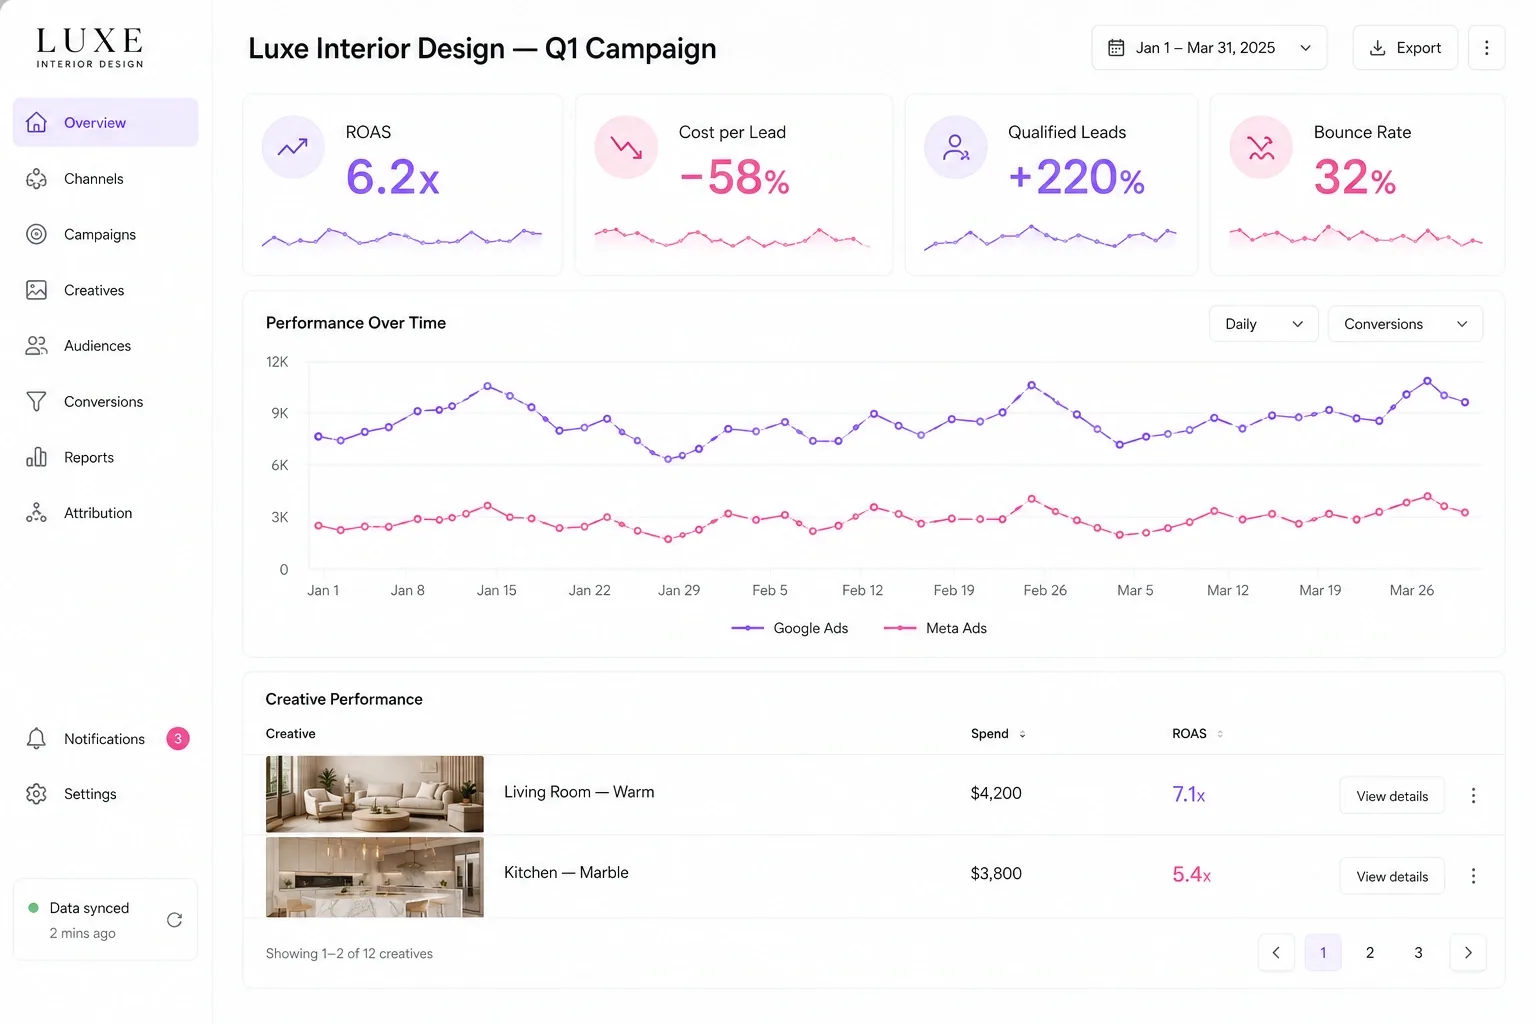Click the Conversions funnel icon
This screenshot has height=1024, width=1536.
point(37,401)
